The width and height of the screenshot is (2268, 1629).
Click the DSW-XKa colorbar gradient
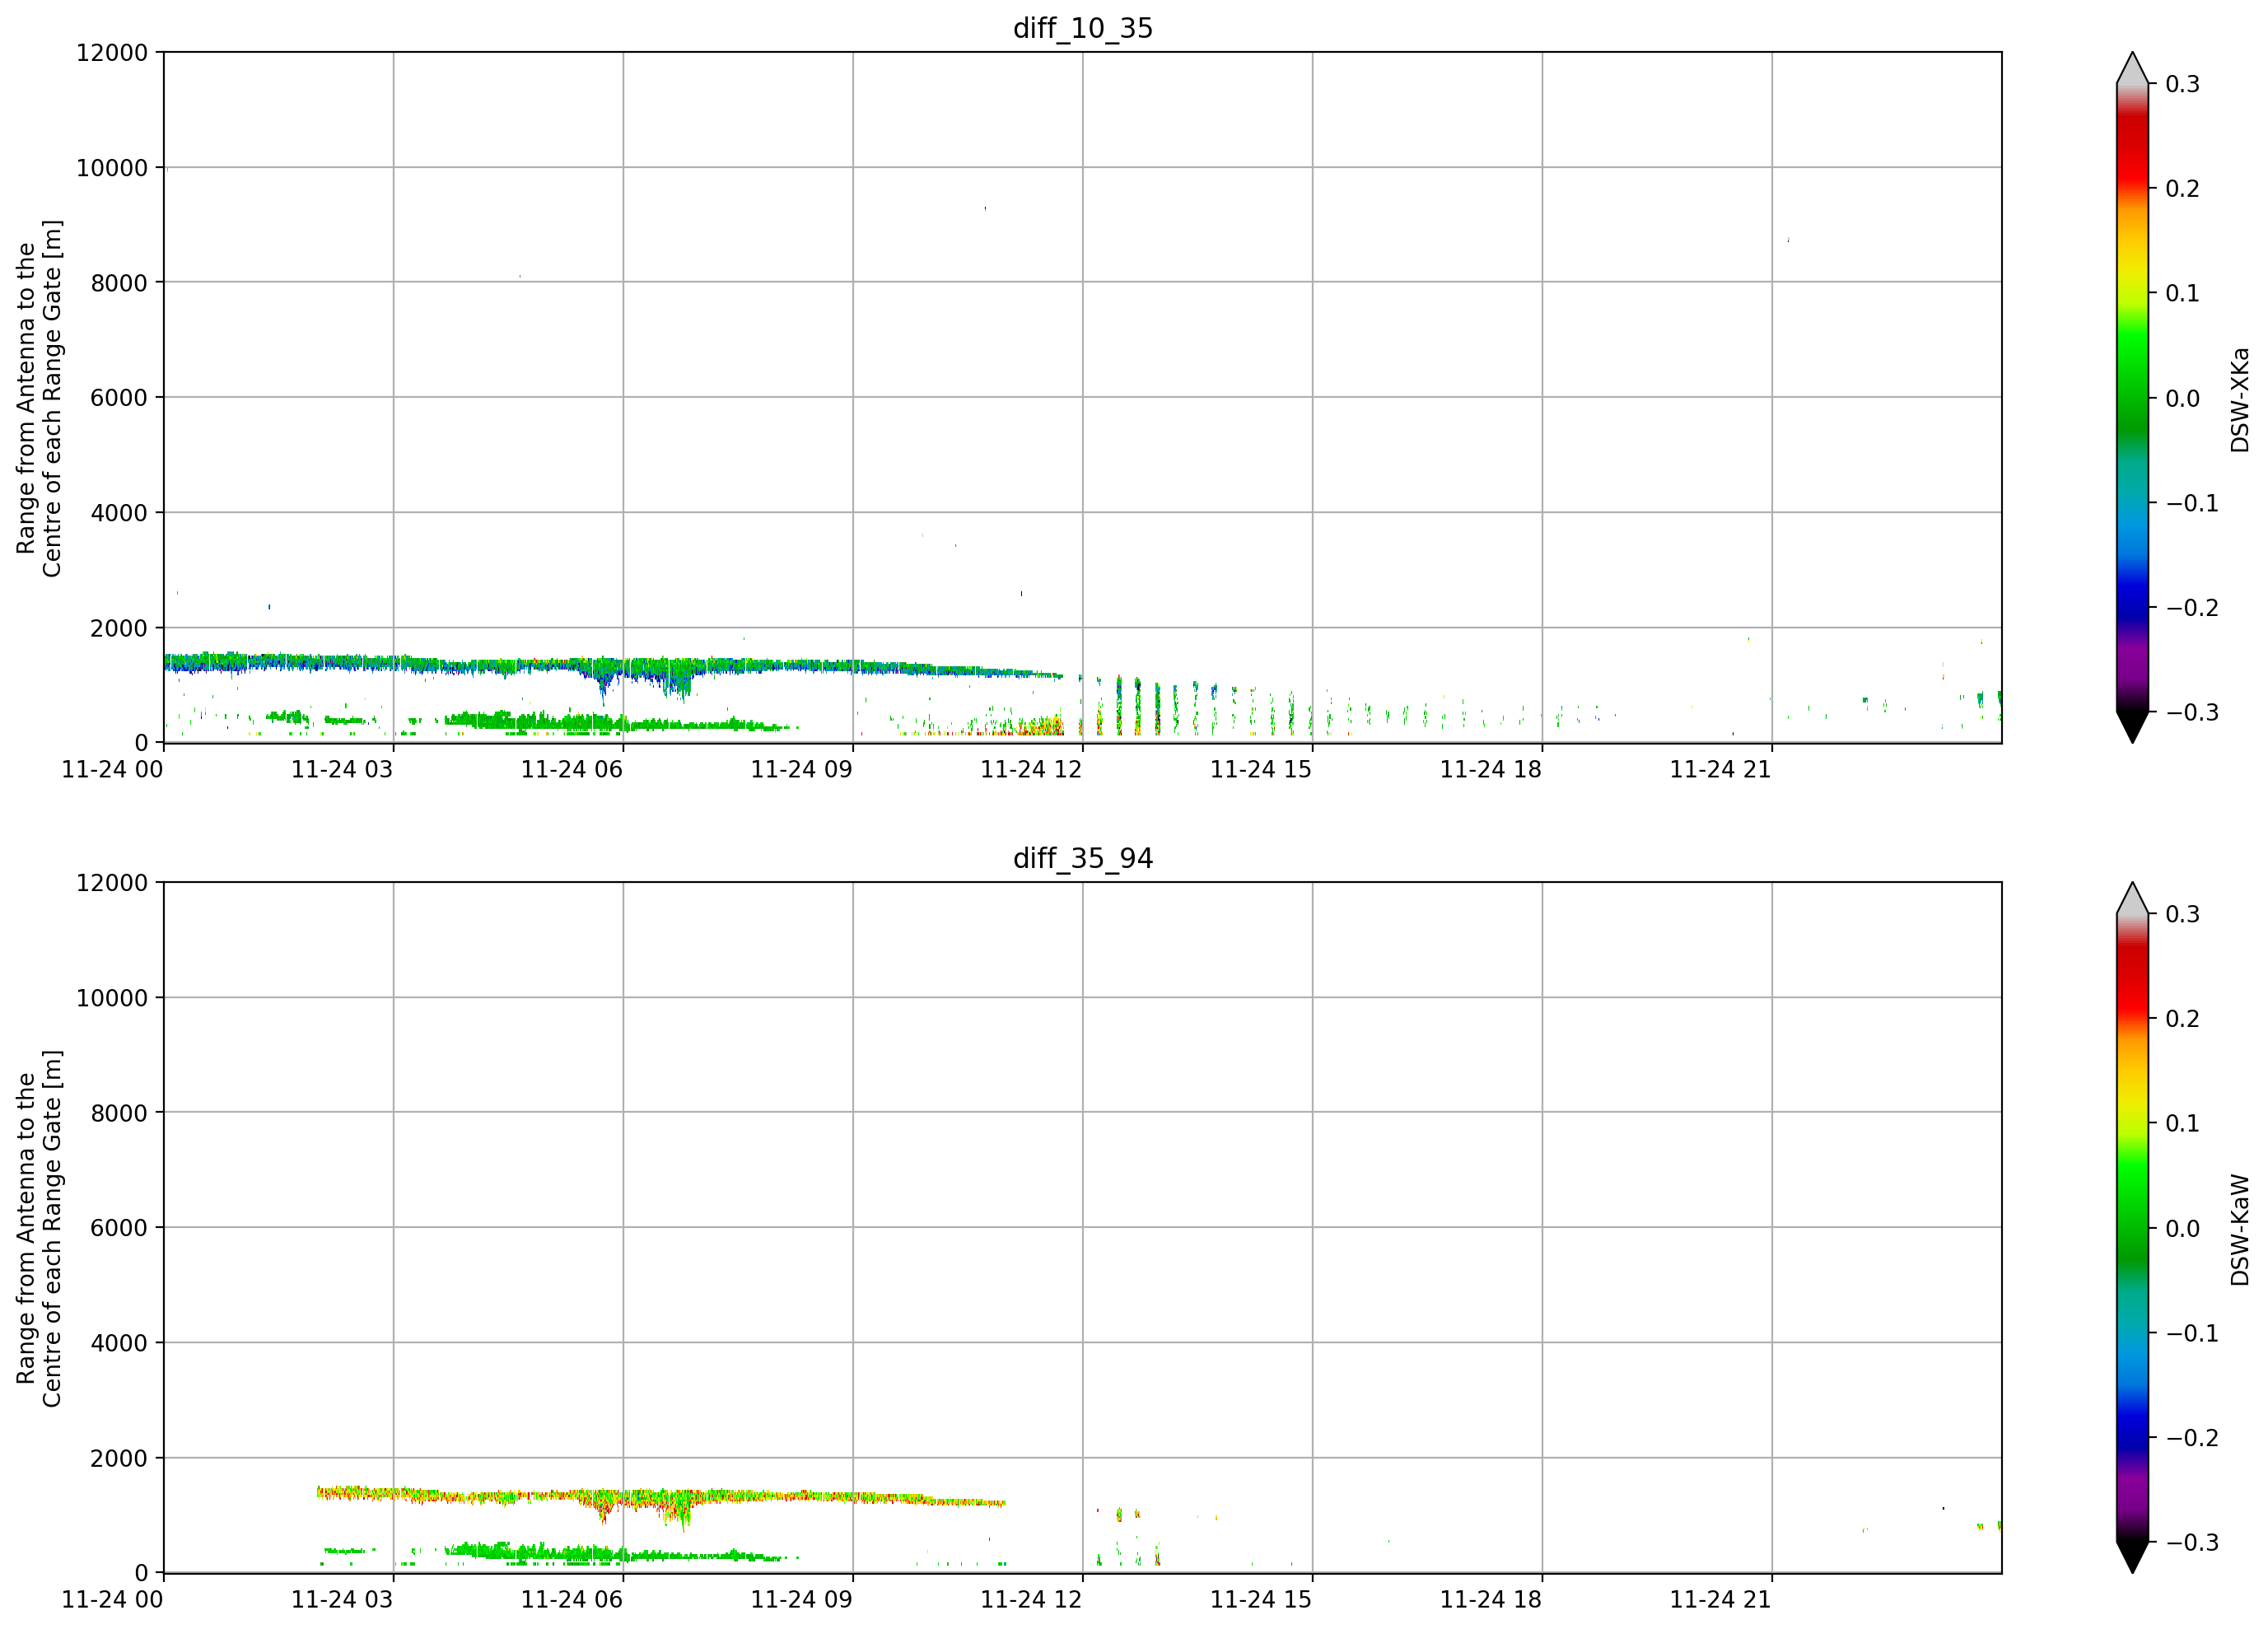(x=2132, y=397)
